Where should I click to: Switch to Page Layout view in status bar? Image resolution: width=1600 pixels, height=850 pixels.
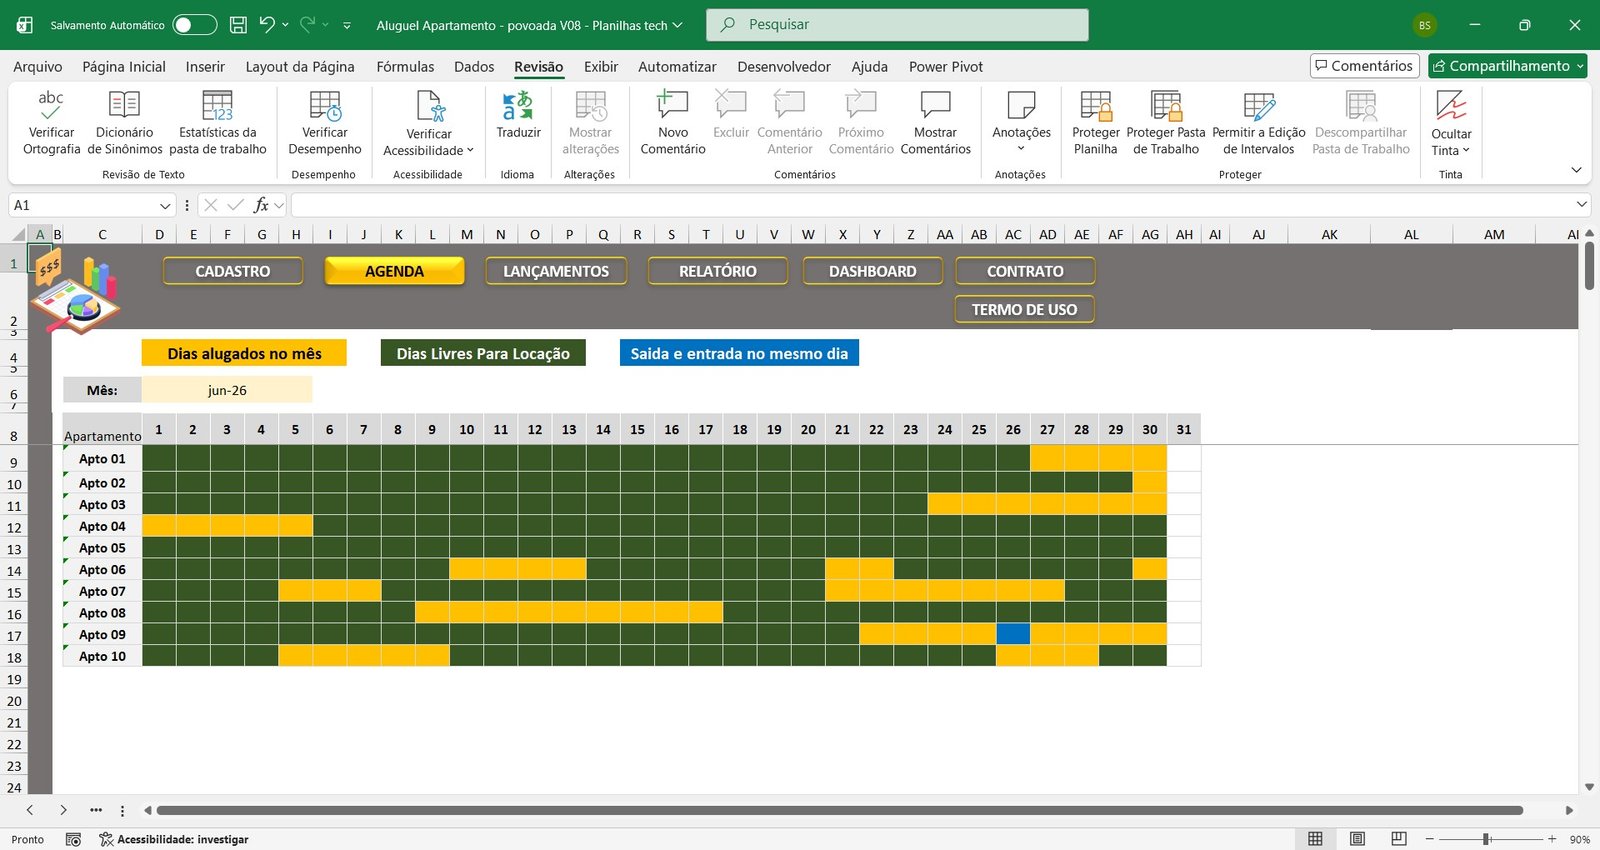pyautogui.click(x=1357, y=839)
